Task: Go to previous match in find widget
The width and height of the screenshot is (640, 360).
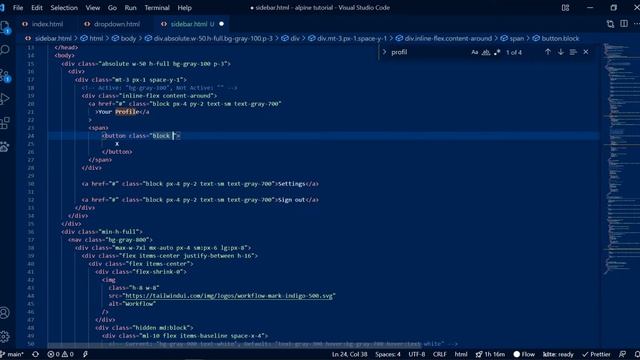Action: point(548,52)
